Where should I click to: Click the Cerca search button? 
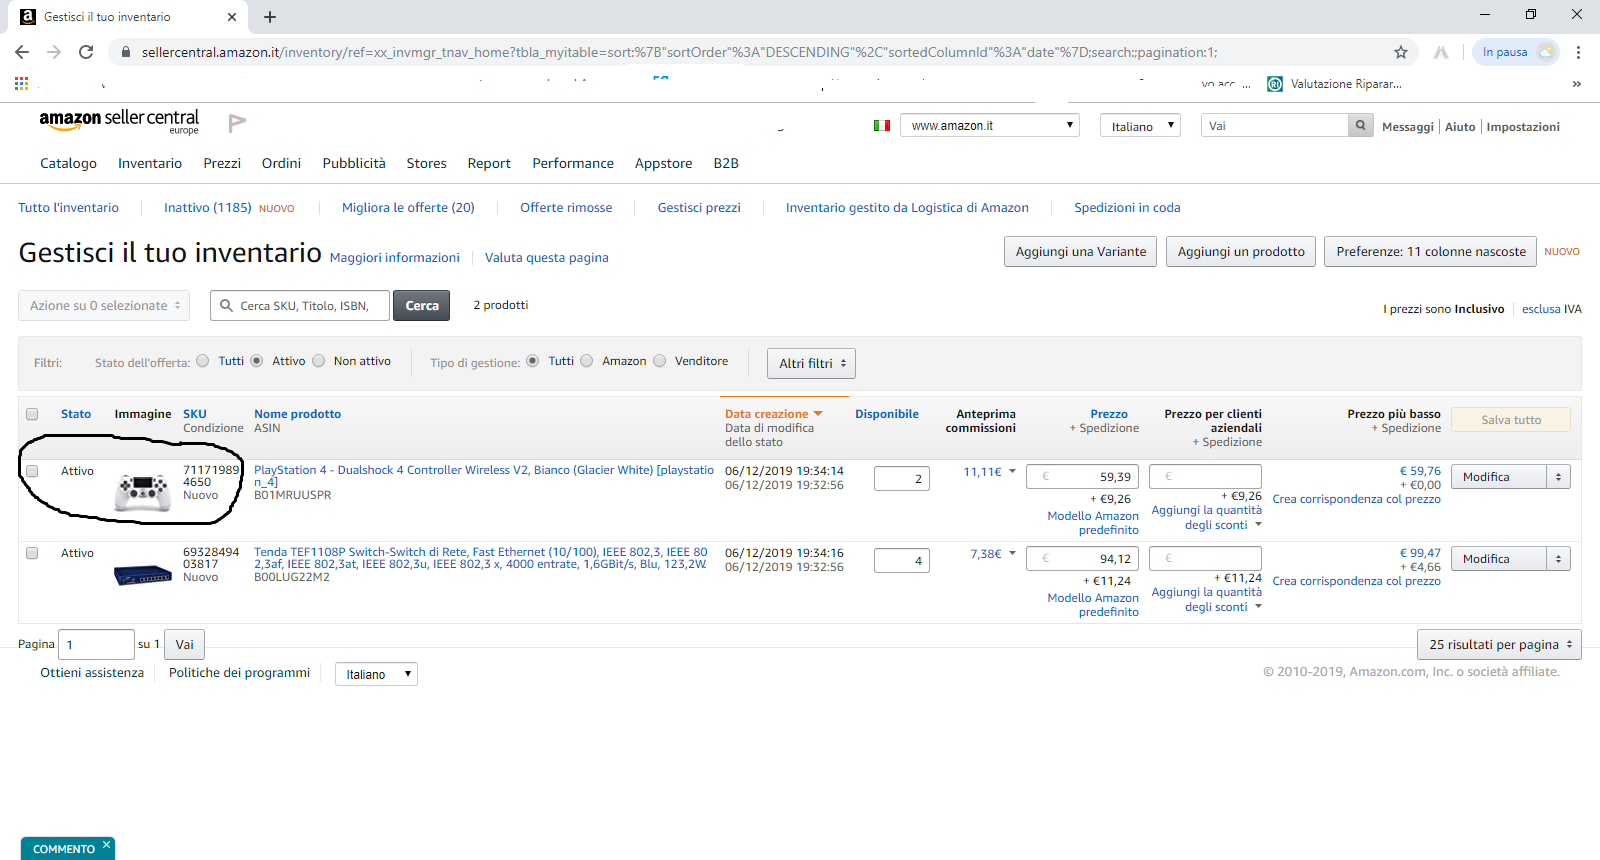pos(422,306)
